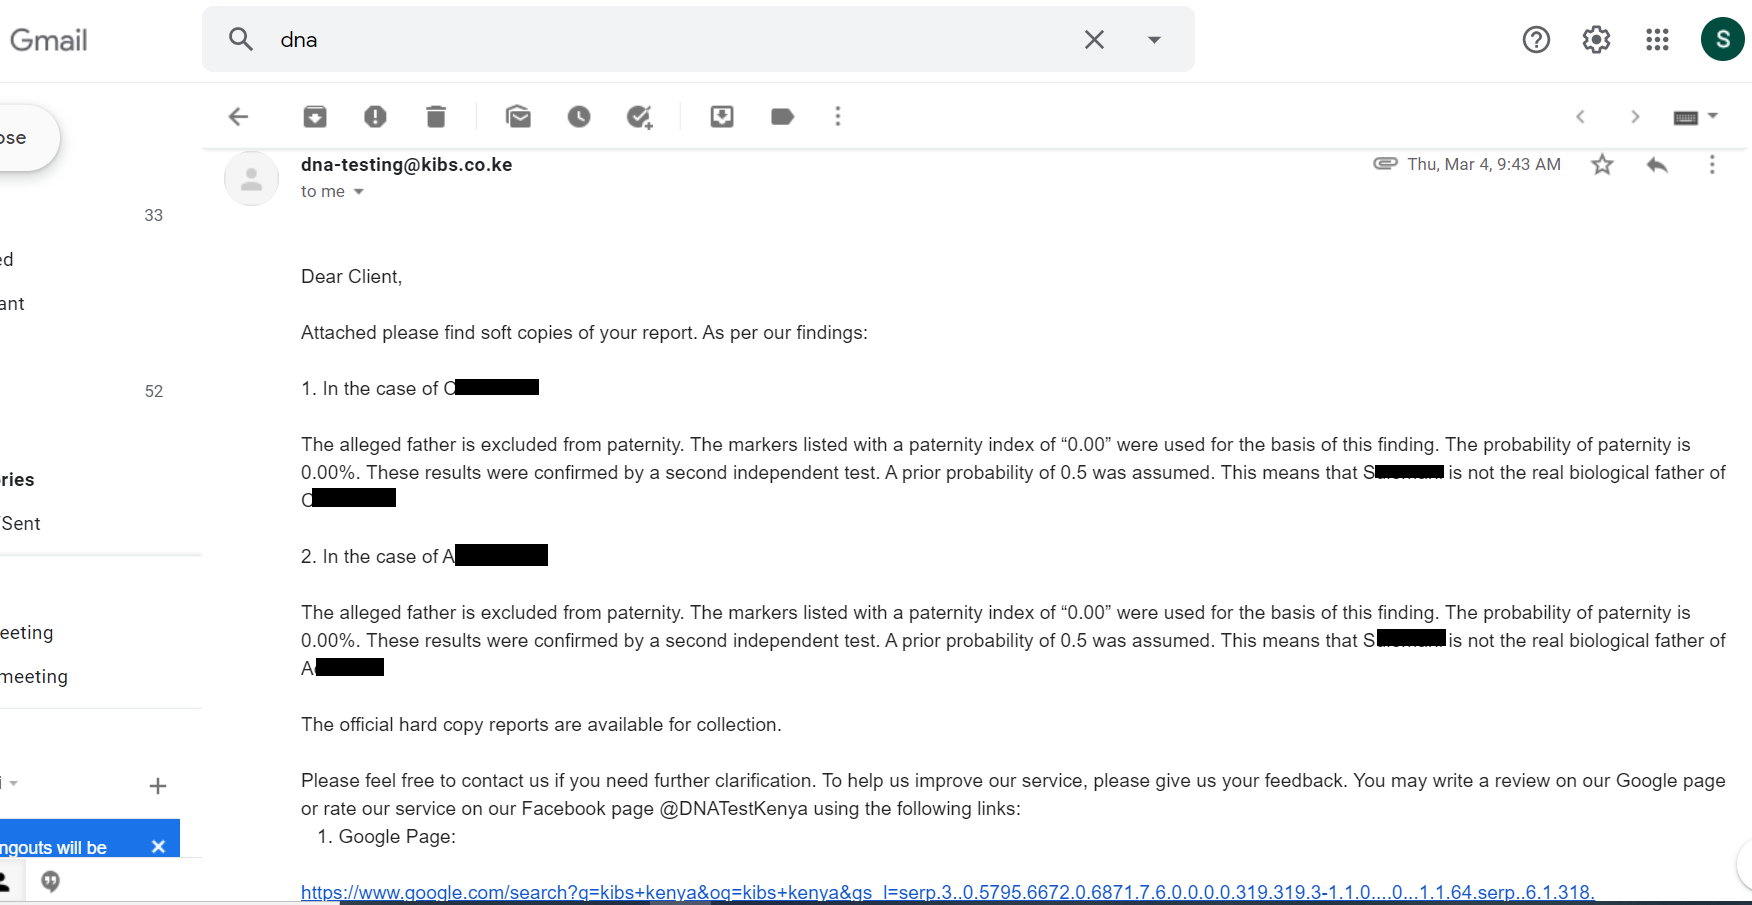
Task: Clear the 'dna' search query
Action: click(1094, 40)
